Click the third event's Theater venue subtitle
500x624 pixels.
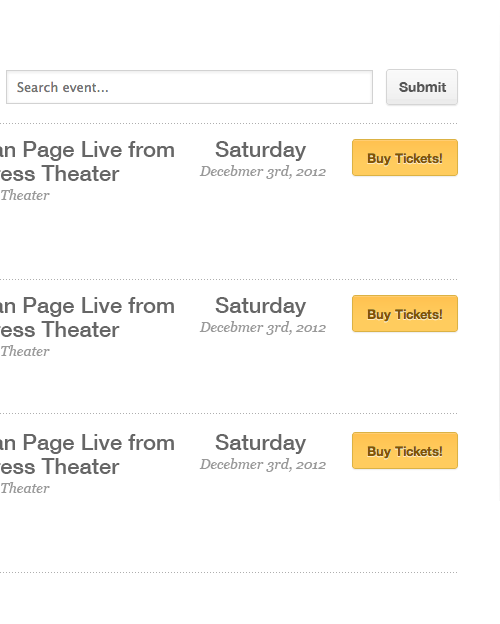[25, 488]
